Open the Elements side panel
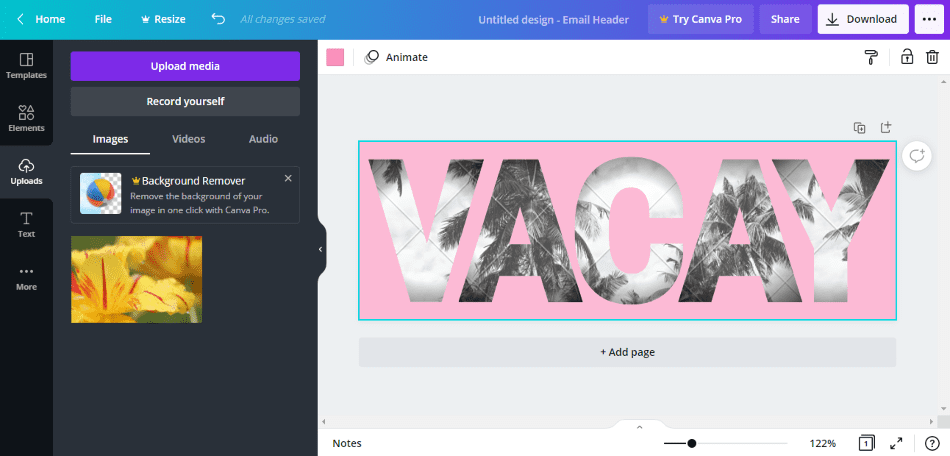 (26, 119)
